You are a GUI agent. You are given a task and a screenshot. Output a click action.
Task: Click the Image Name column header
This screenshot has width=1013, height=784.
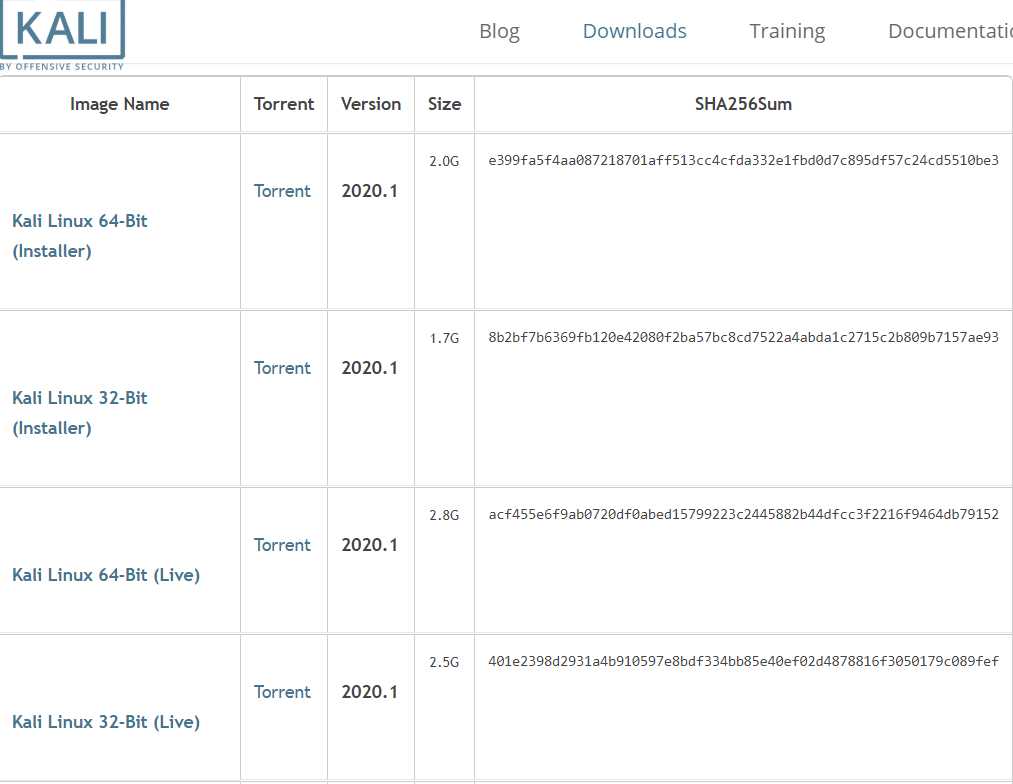[x=120, y=104]
